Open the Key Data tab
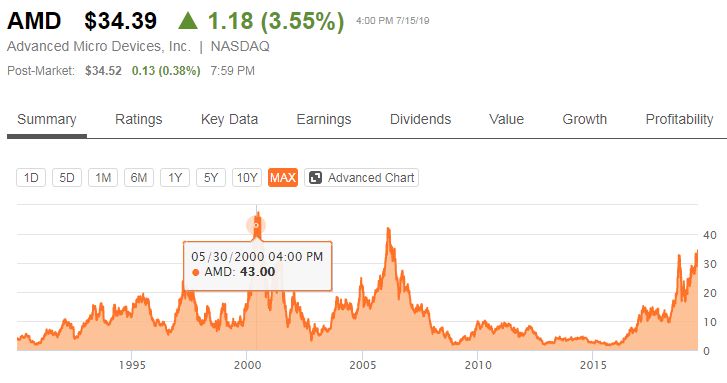The width and height of the screenshot is (727, 383). click(230, 120)
